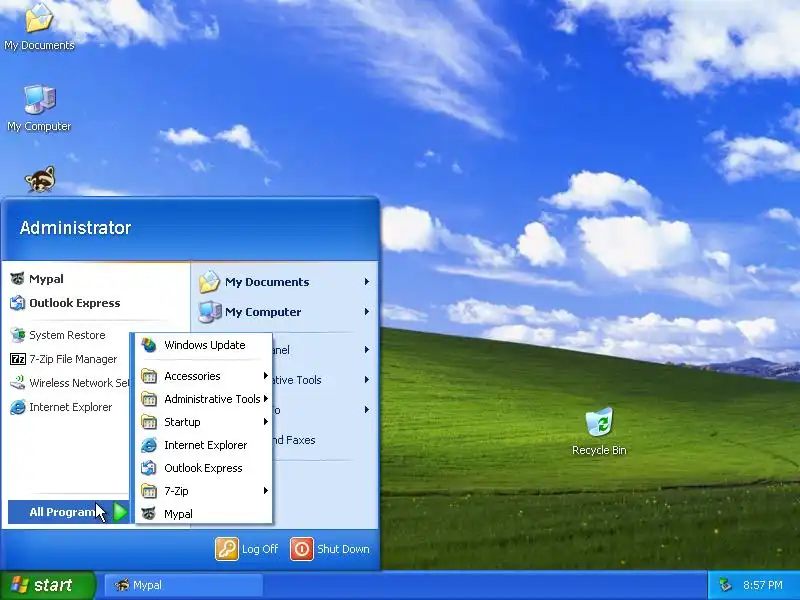The height and width of the screenshot is (600, 800).
Task: Click the Internet Explorer label in recent programs
Action: tap(70, 407)
